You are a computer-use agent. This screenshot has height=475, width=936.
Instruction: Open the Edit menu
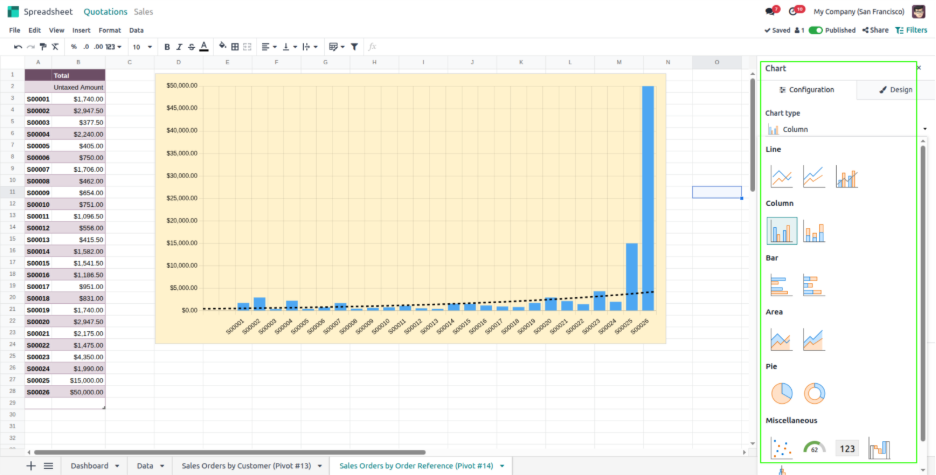pos(35,30)
